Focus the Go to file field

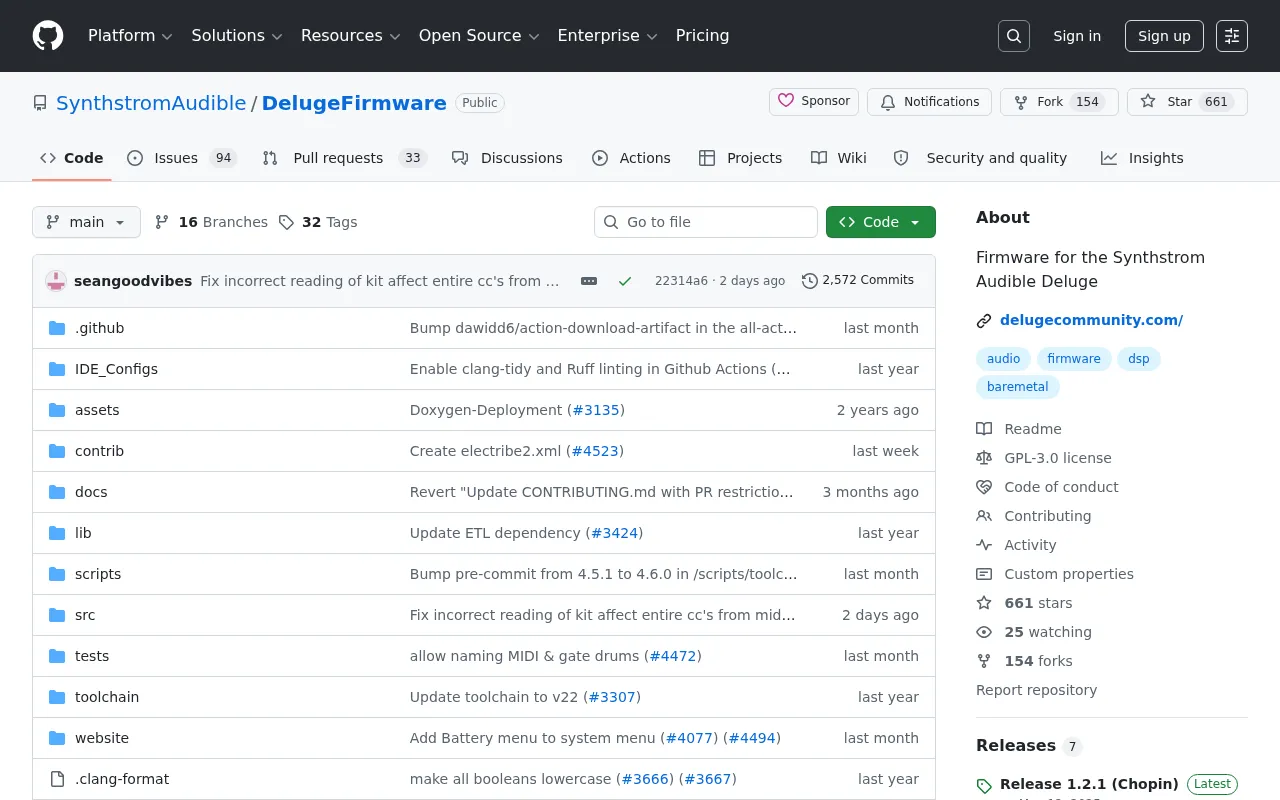pyautogui.click(x=706, y=222)
